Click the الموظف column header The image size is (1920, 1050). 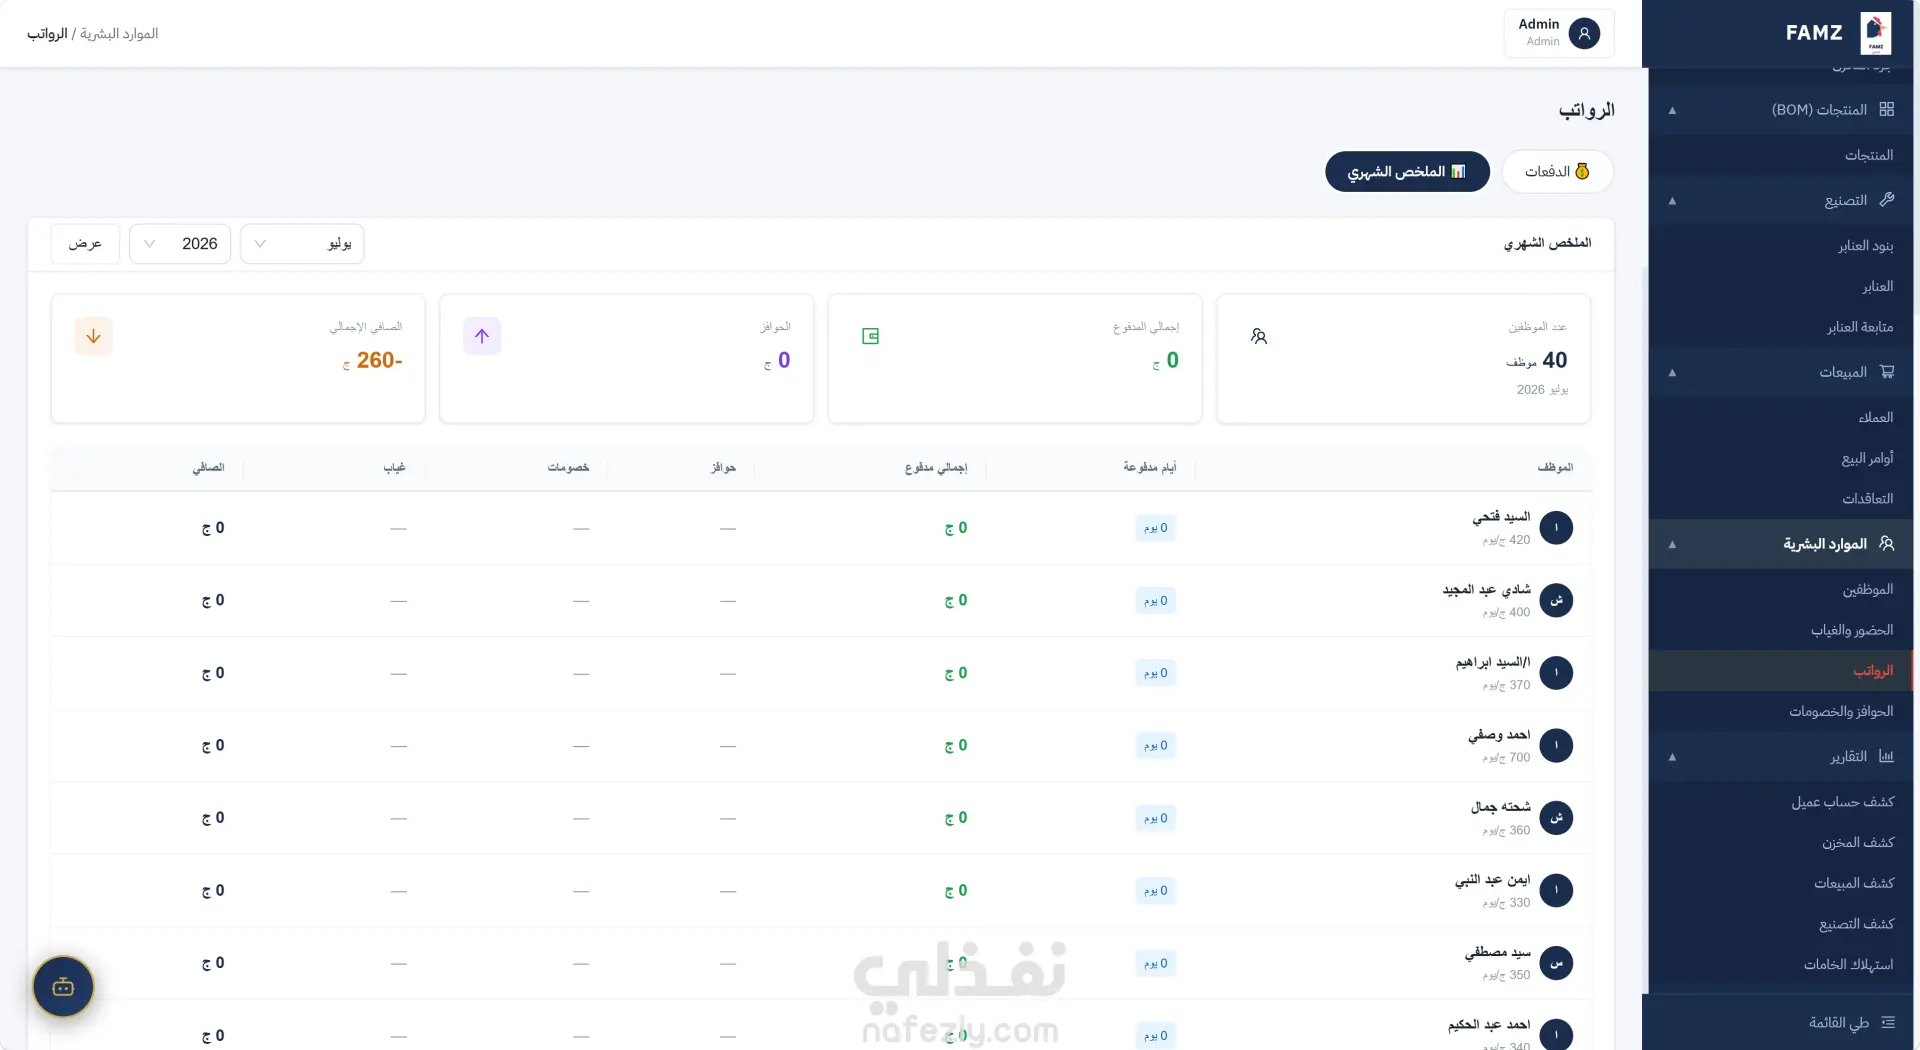[1555, 467]
